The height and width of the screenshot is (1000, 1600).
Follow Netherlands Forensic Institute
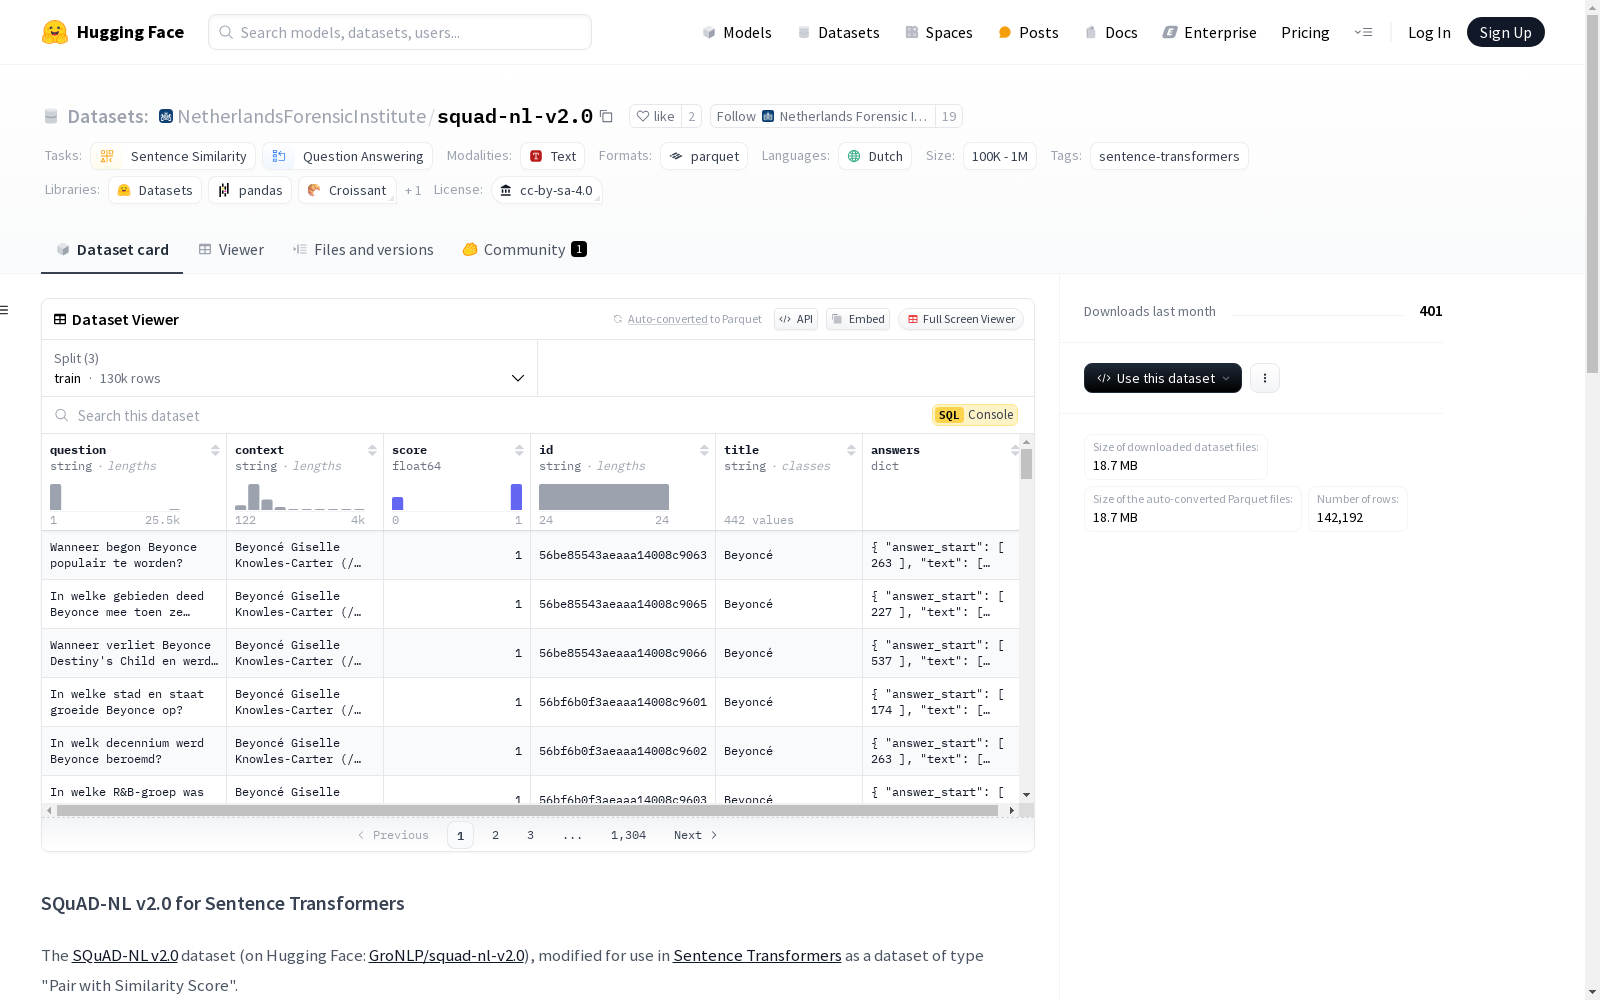pyautogui.click(x=823, y=116)
